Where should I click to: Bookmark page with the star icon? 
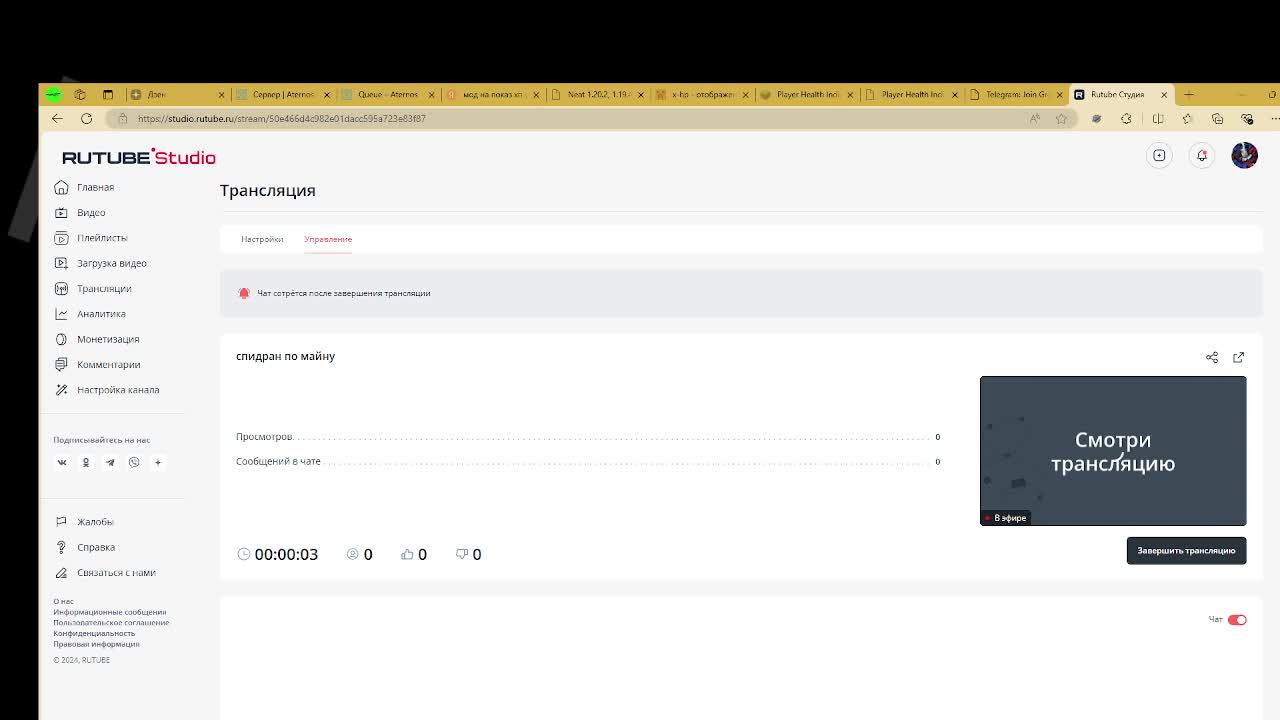[x=1061, y=118]
